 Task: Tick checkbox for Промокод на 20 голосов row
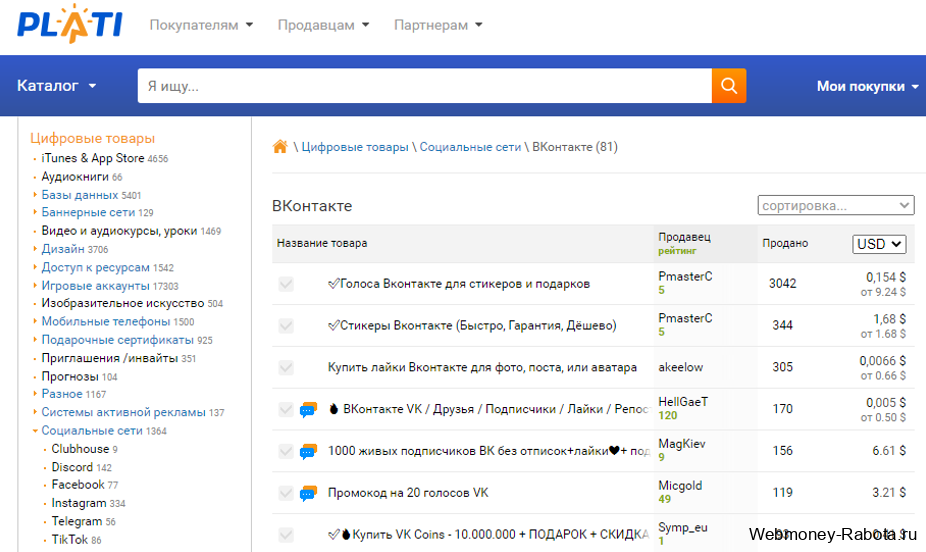coord(286,493)
